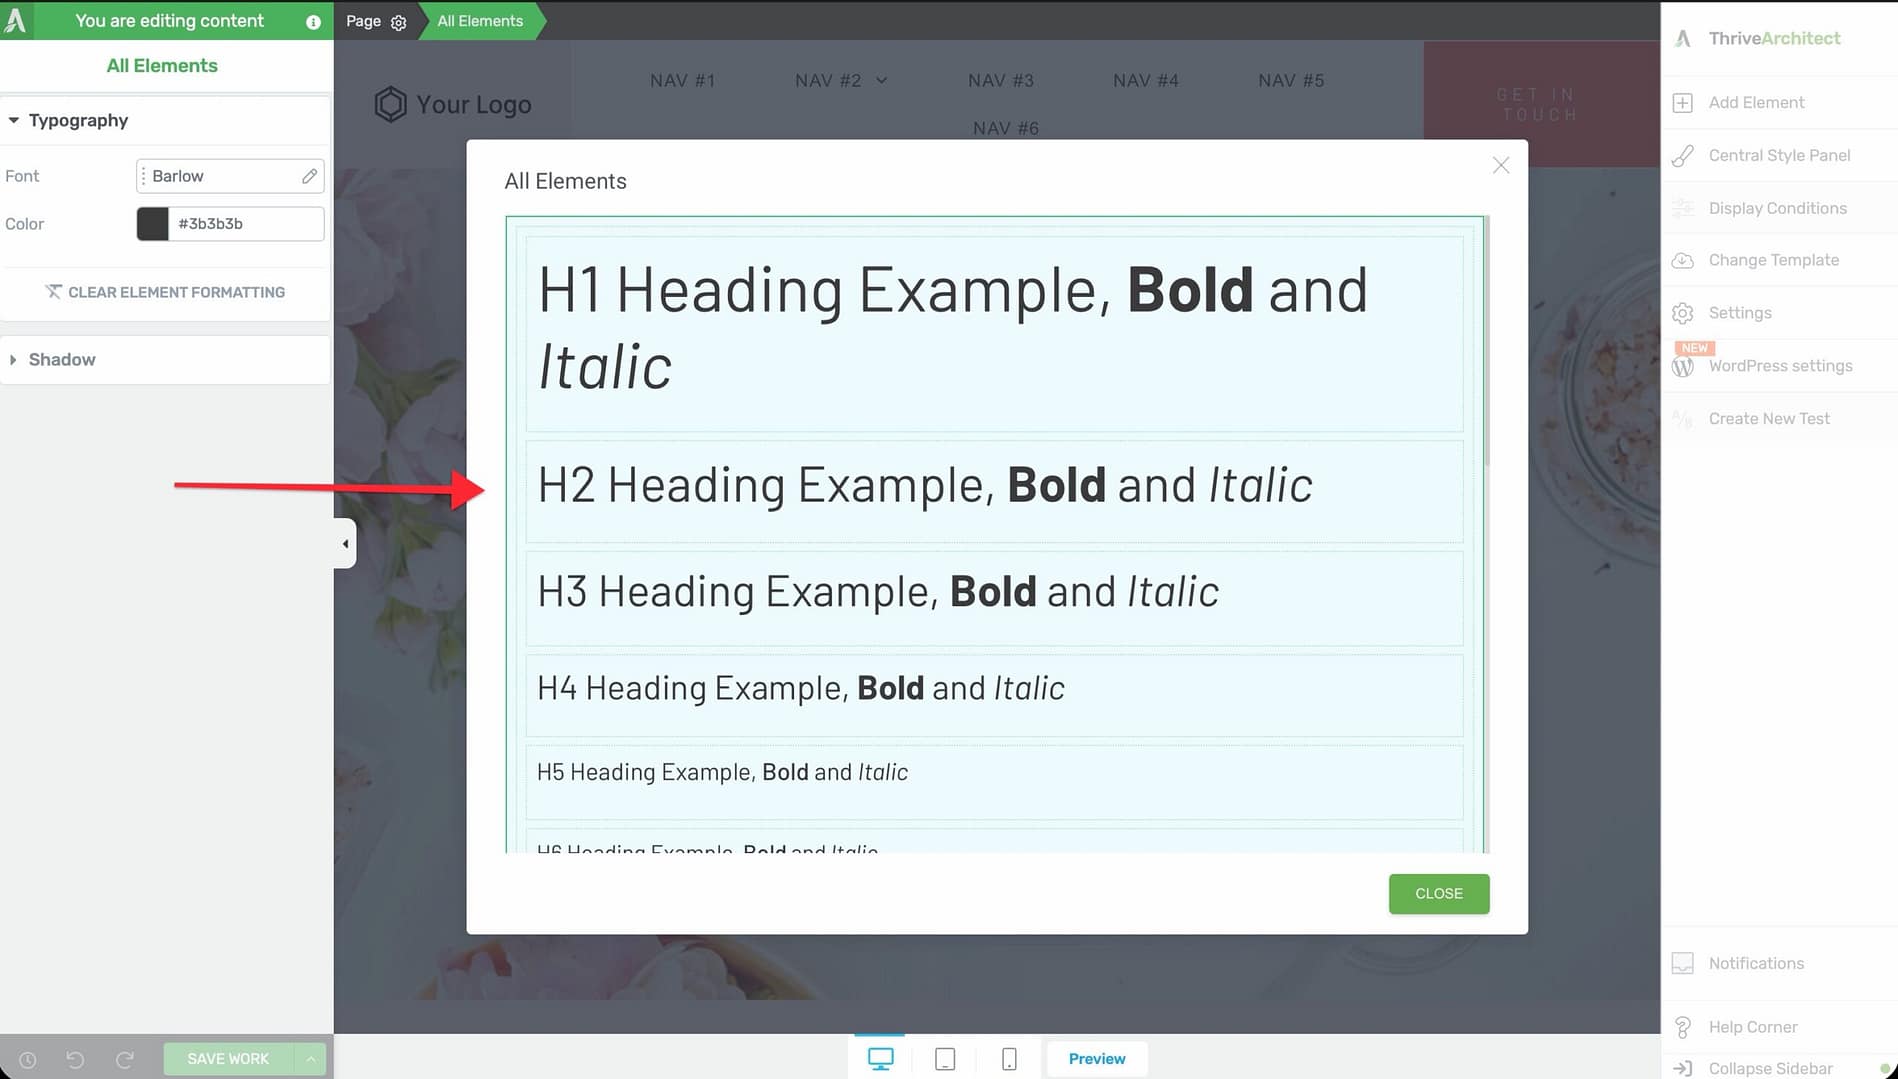Click Clear Element Formatting
Viewport: 1898px width, 1079px height.
tap(165, 292)
